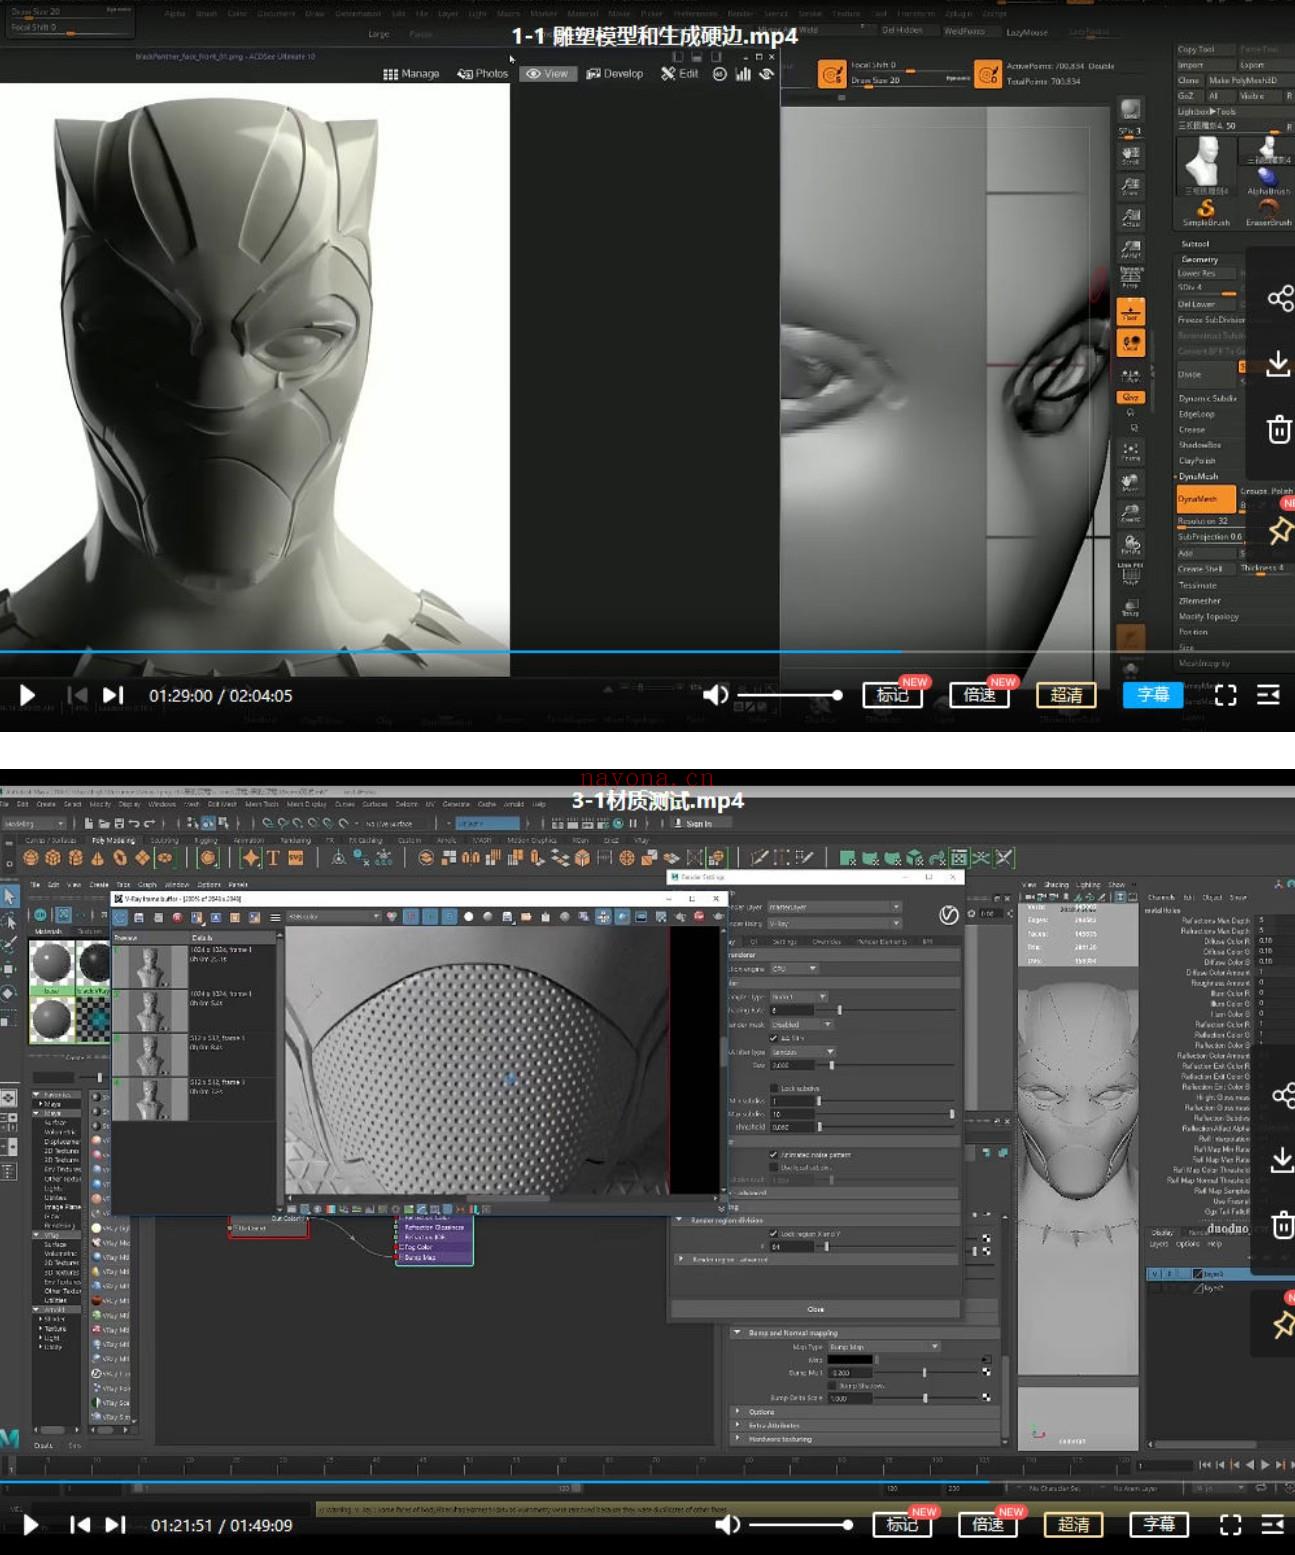Toggle Animated noise pattern checkbox
Image resolution: width=1295 pixels, height=1555 pixels.
pos(773,1154)
